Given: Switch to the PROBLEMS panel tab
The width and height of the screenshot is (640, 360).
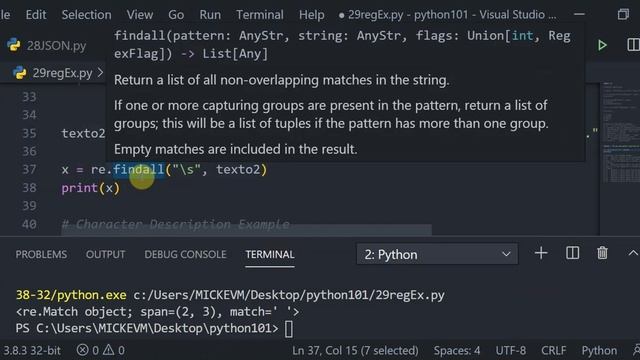Looking at the screenshot, I should pyautogui.click(x=41, y=254).
